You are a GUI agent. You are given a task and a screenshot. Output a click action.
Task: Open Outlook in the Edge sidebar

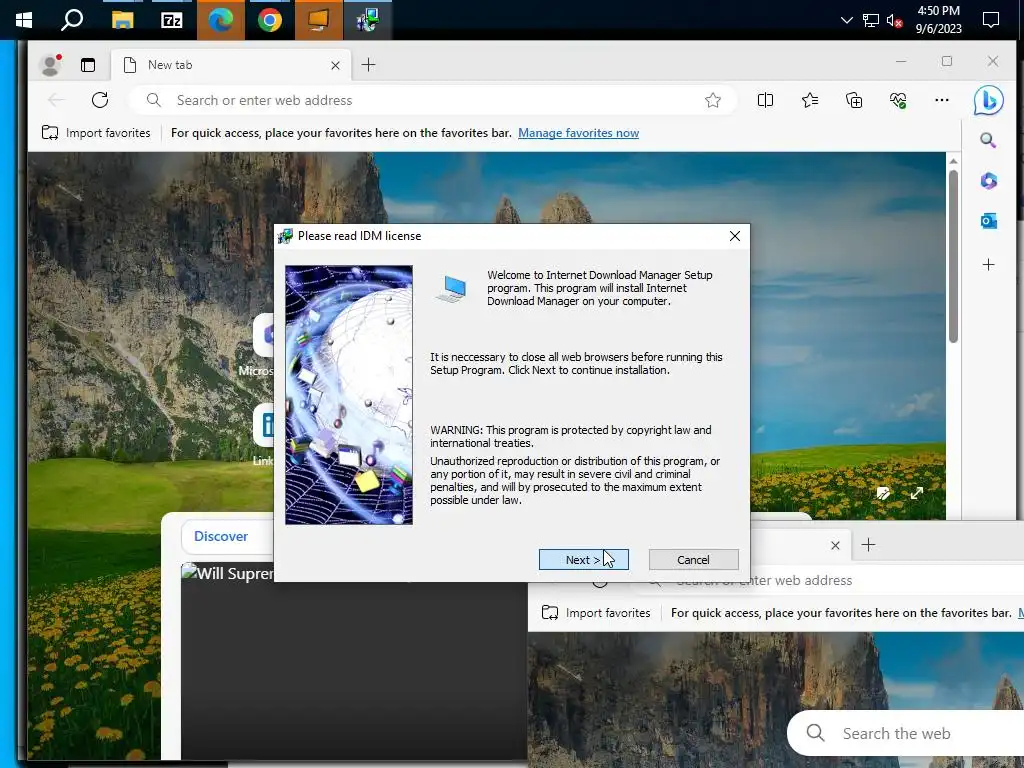[x=988, y=221]
